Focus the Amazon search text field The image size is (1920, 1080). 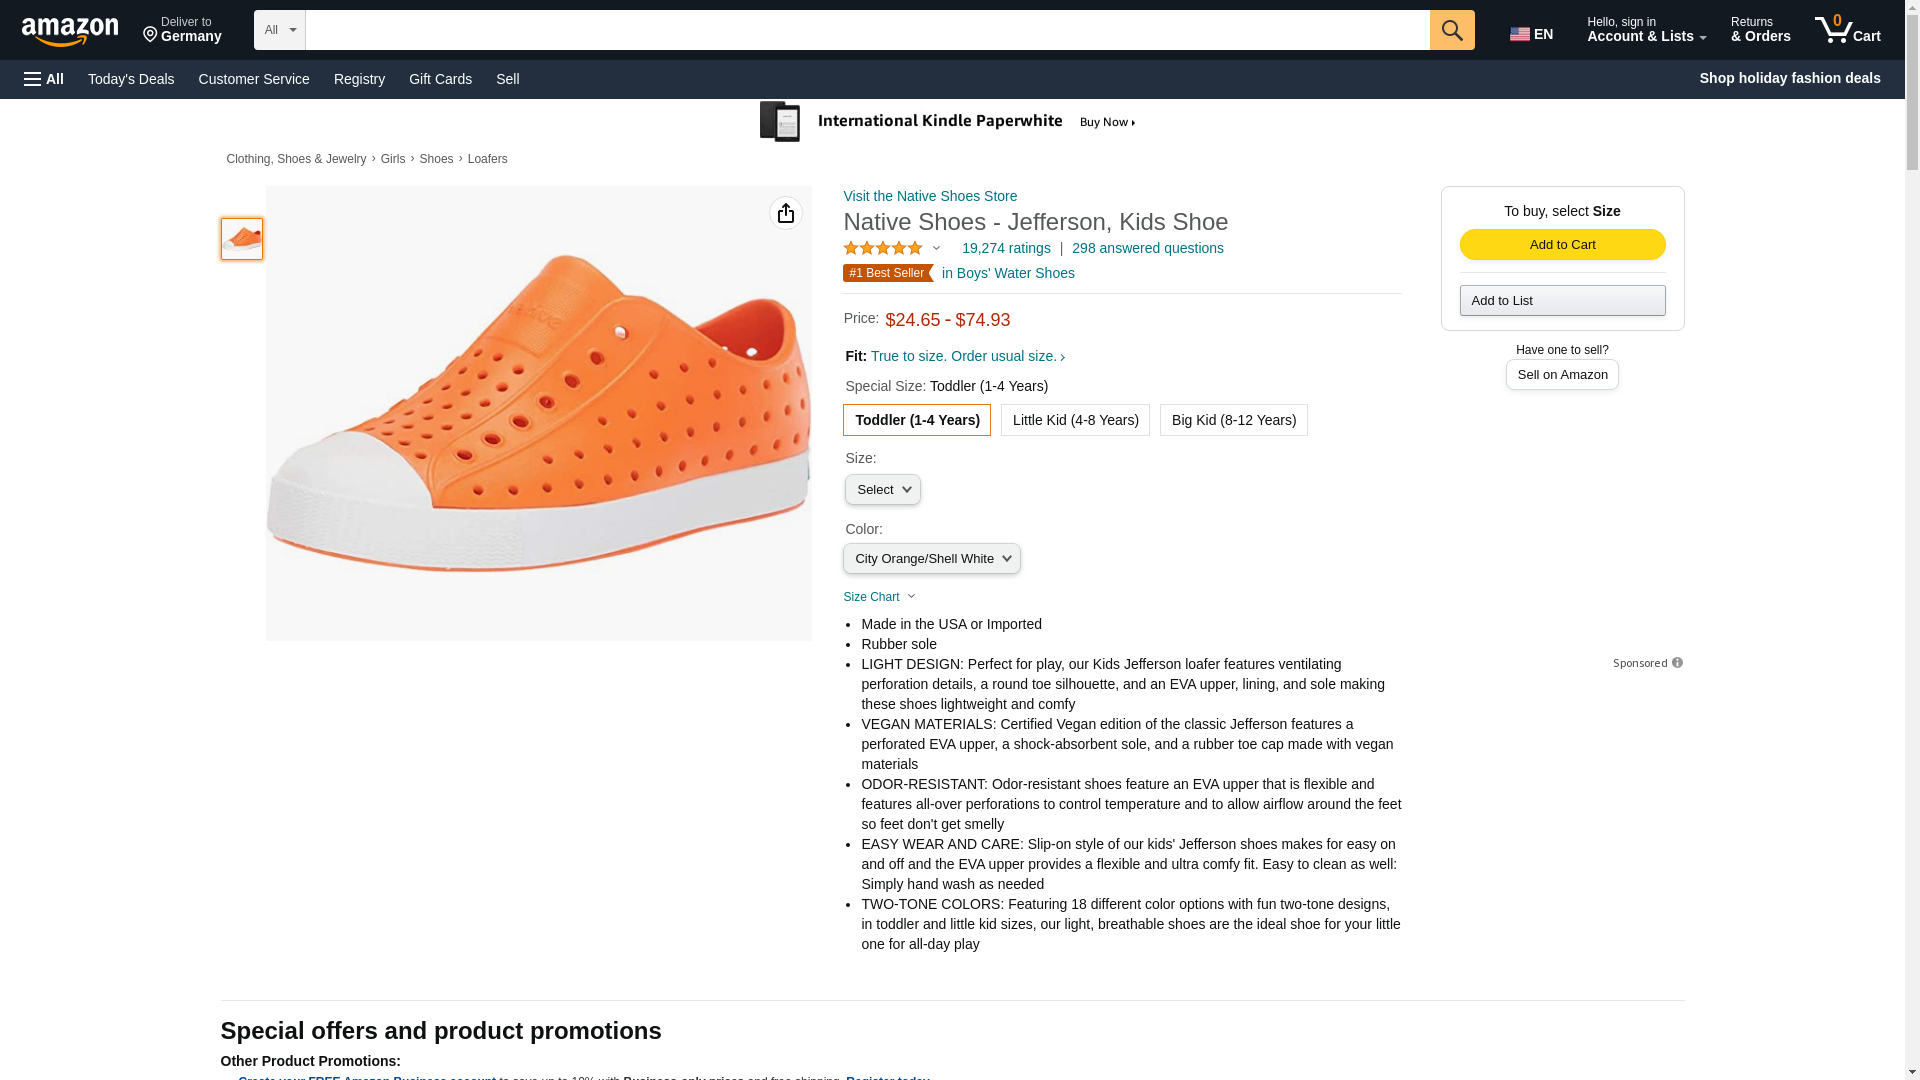pyautogui.click(x=867, y=30)
